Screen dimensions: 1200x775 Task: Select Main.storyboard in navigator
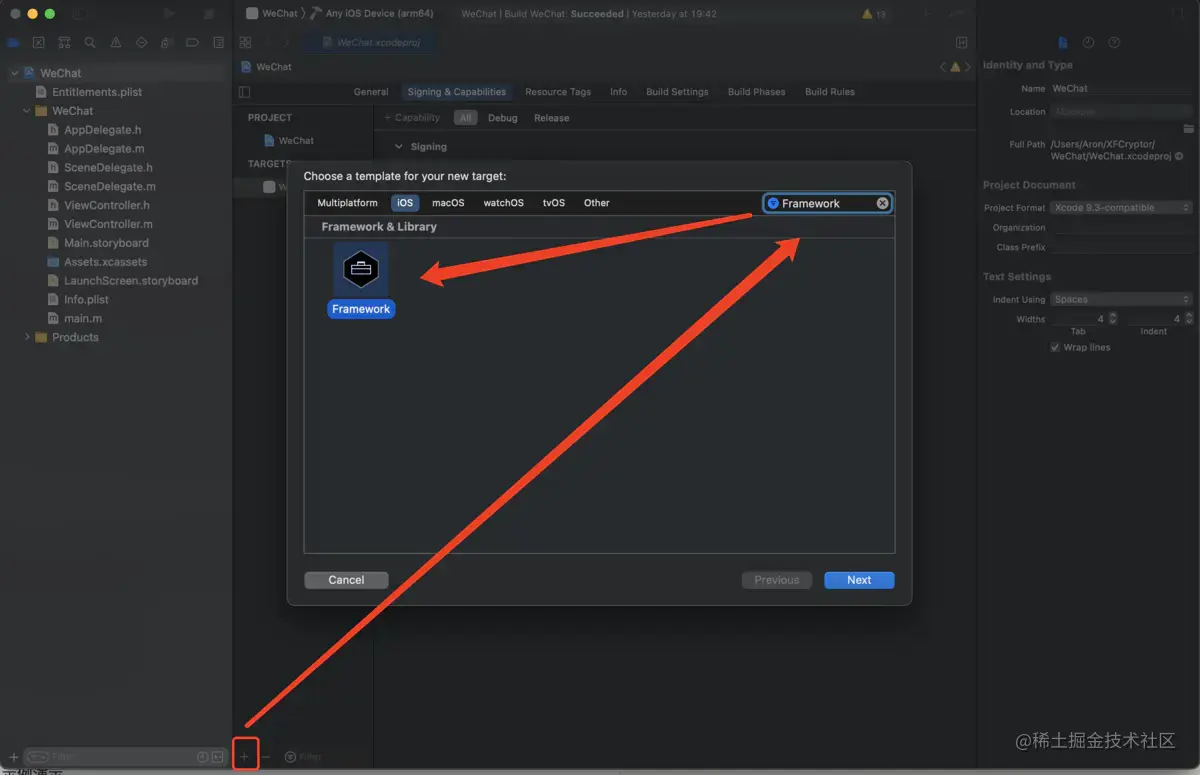tap(106, 243)
